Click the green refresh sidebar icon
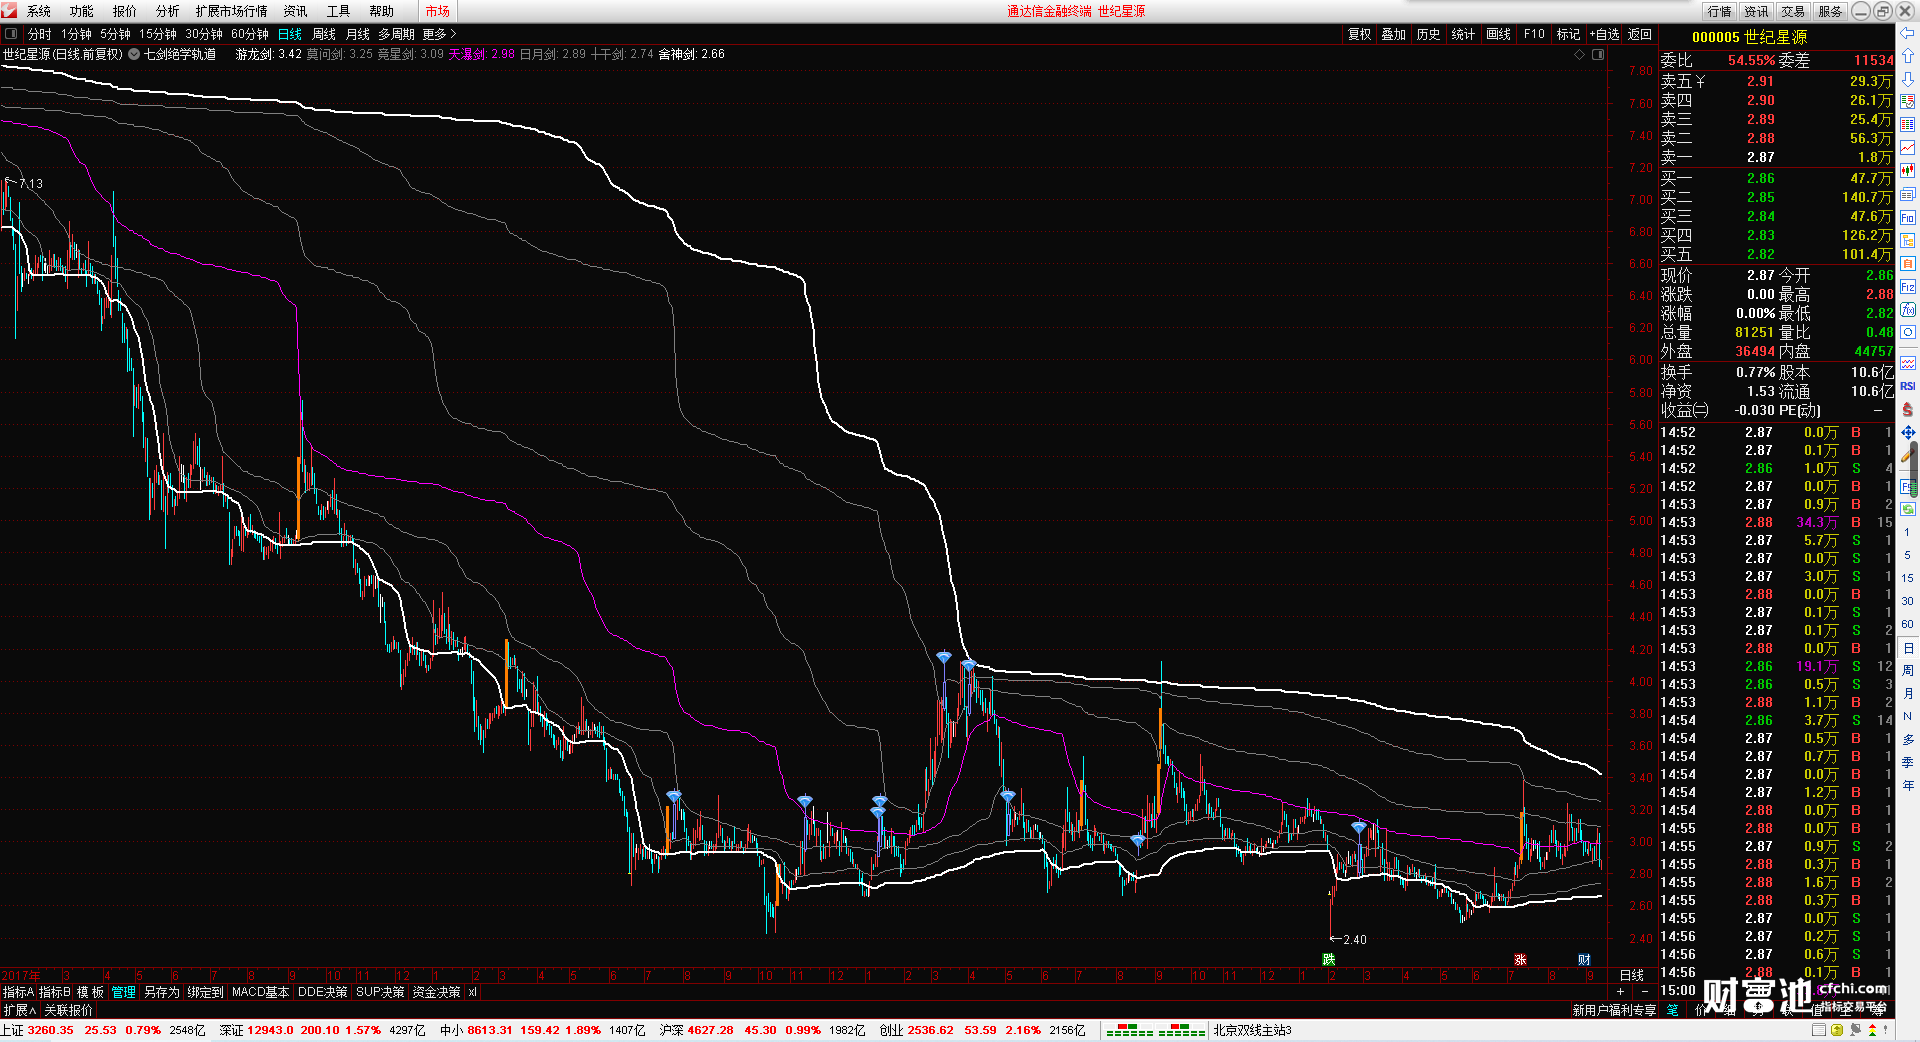This screenshot has width=1920, height=1042. tap(1908, 509)
